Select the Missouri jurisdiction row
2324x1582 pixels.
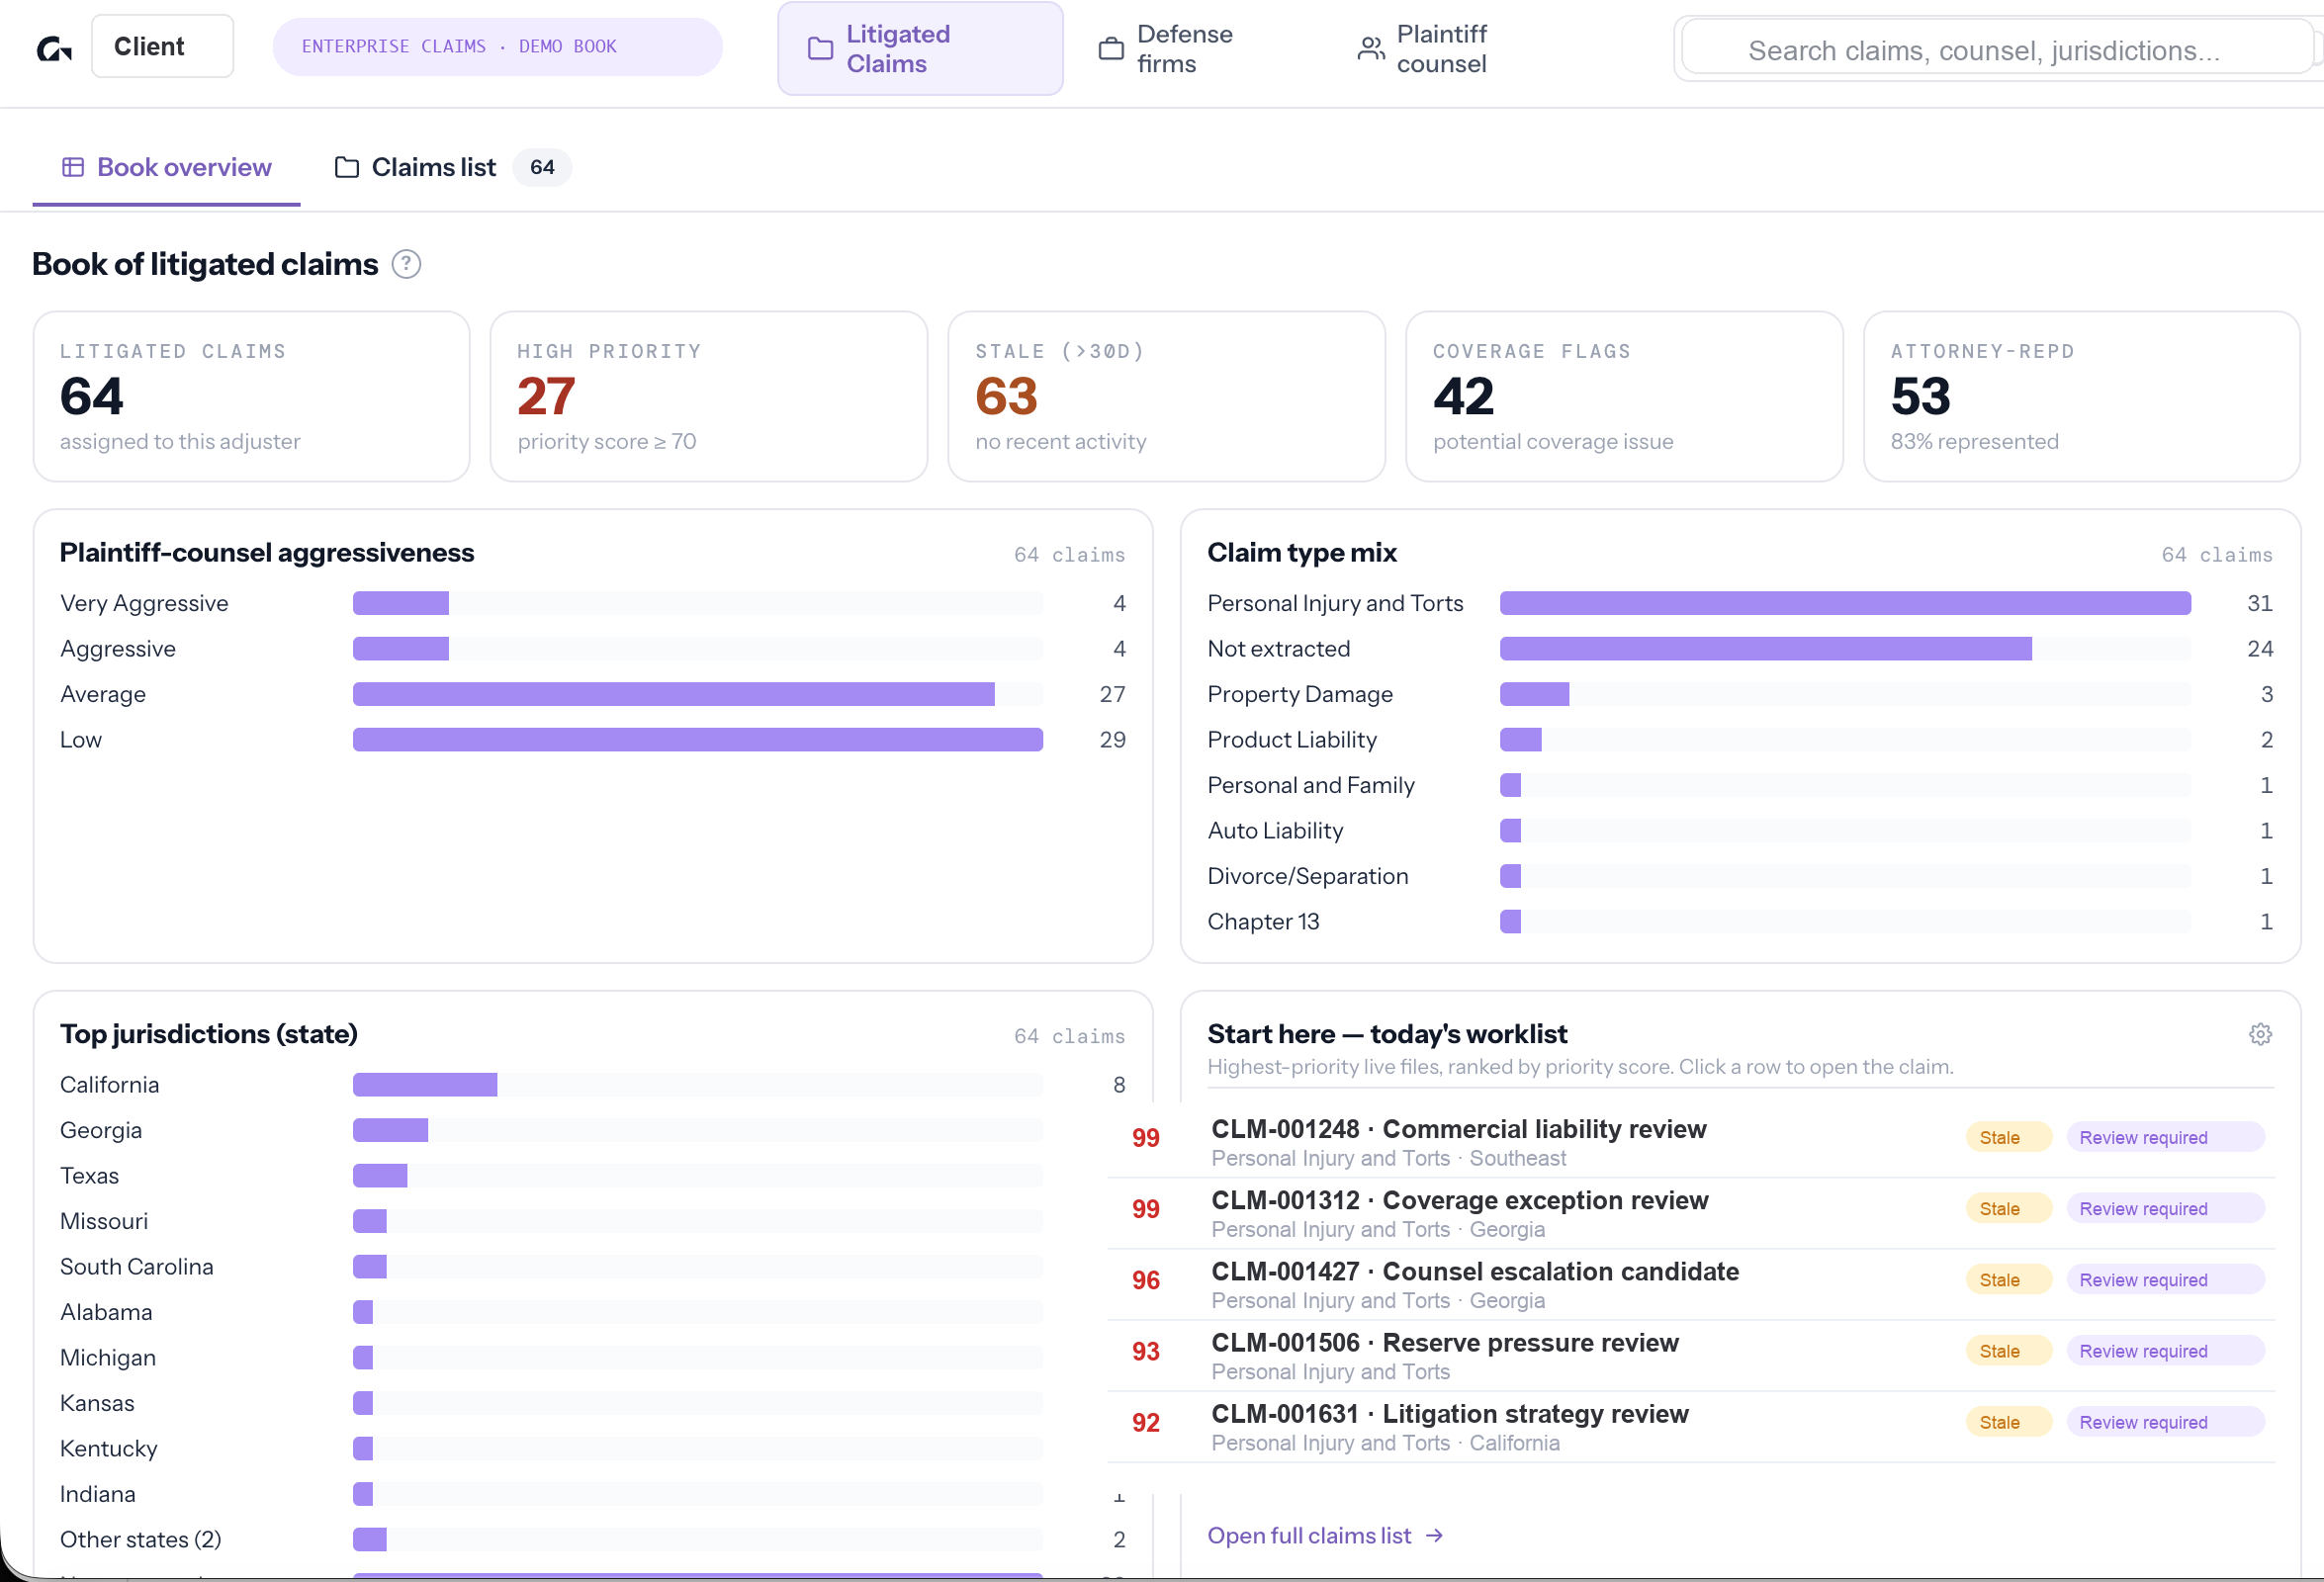click(x=592, y=1221)
